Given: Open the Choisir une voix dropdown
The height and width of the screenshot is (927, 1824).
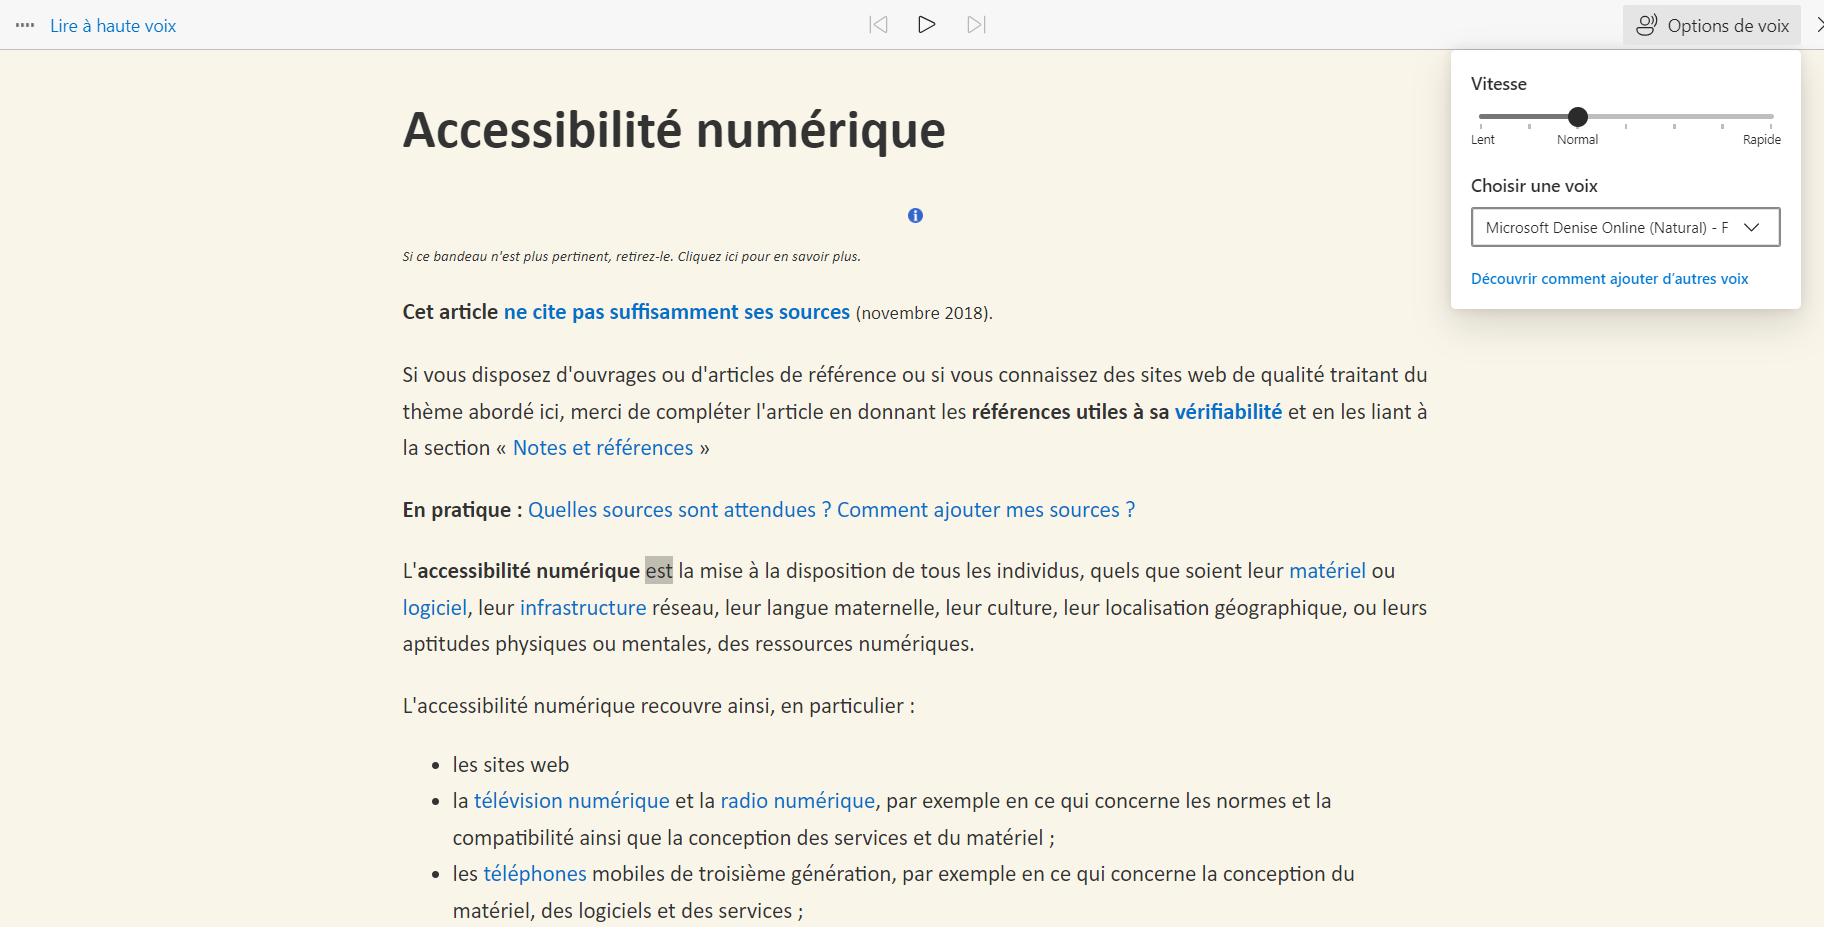Looking at the screenshot, I should (1625, 227).
